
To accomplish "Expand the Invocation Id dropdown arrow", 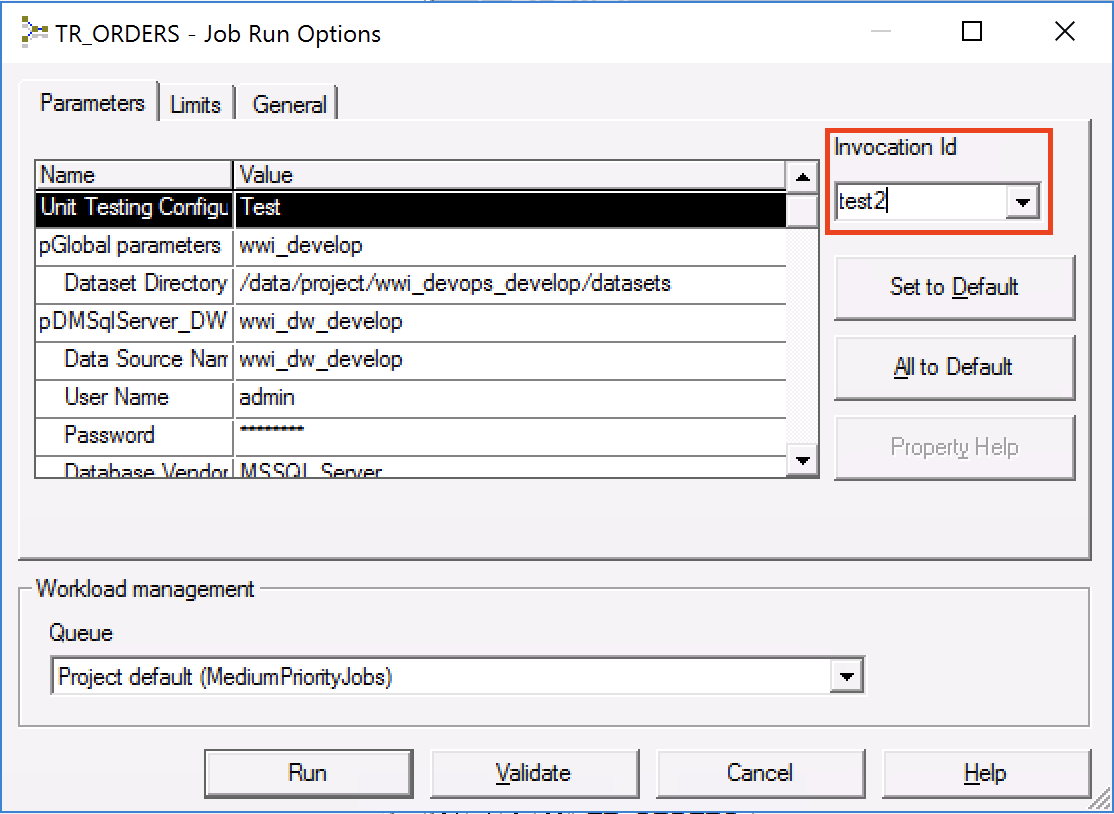I will click(1021, 202).
